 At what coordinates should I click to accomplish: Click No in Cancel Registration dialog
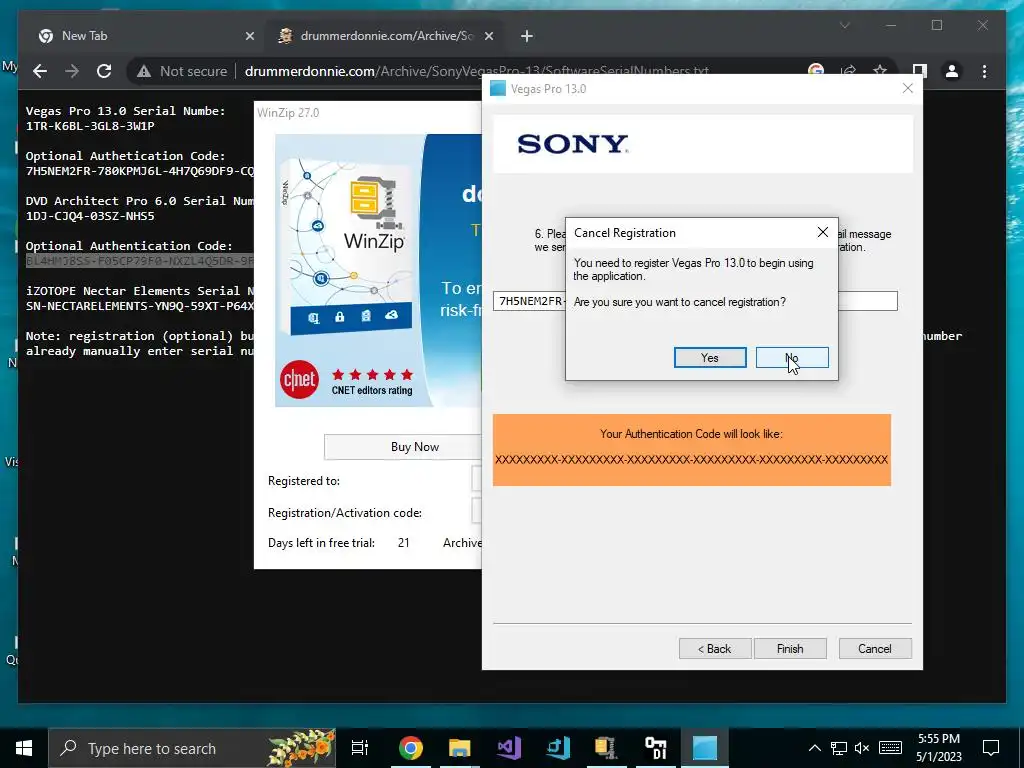pyautogui.click(x=792, y=357)
